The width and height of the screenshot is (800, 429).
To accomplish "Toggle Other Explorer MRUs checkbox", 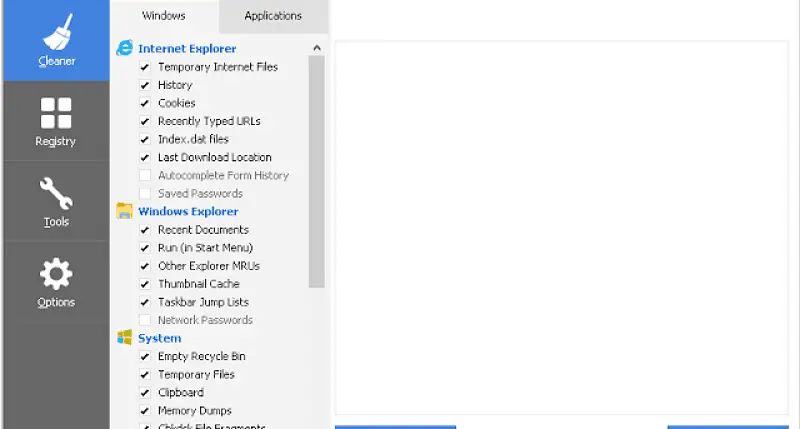I will point(145,266).
